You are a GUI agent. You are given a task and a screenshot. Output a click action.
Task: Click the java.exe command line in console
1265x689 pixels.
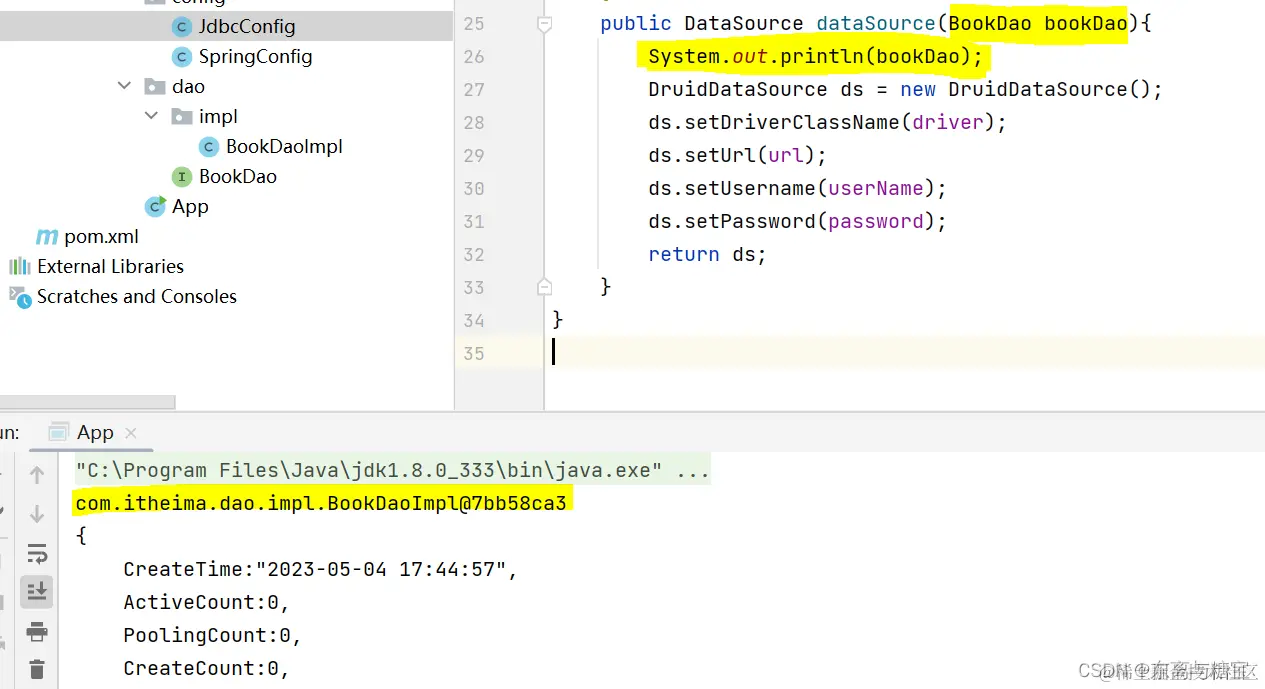(392, 470)
